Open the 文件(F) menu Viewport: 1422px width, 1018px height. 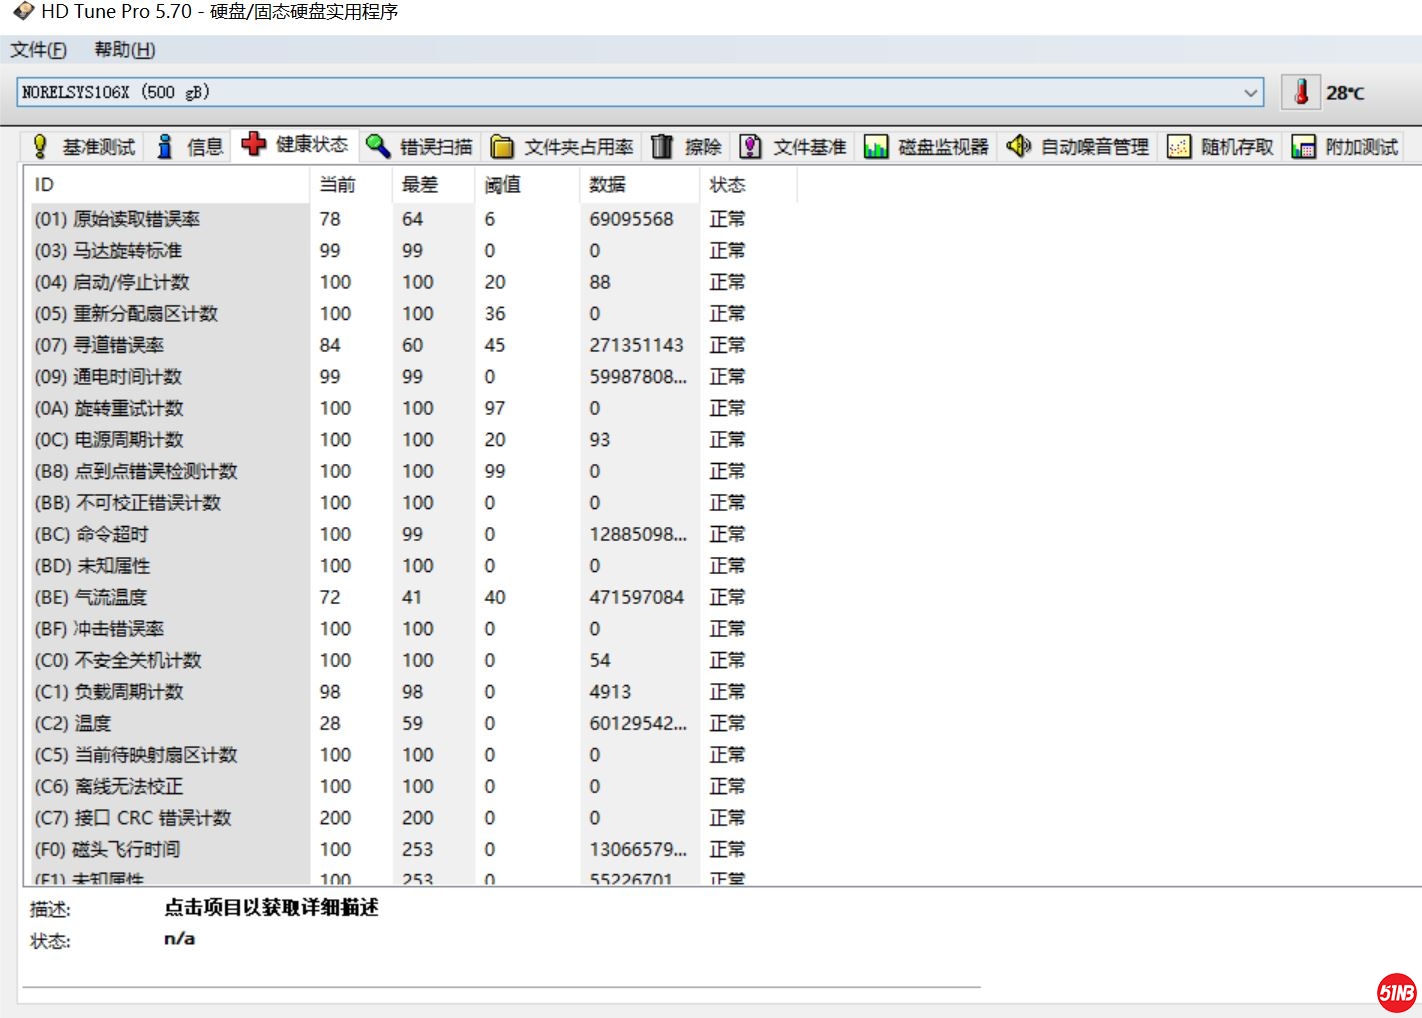pyautogui.click(x=39, y=50)
